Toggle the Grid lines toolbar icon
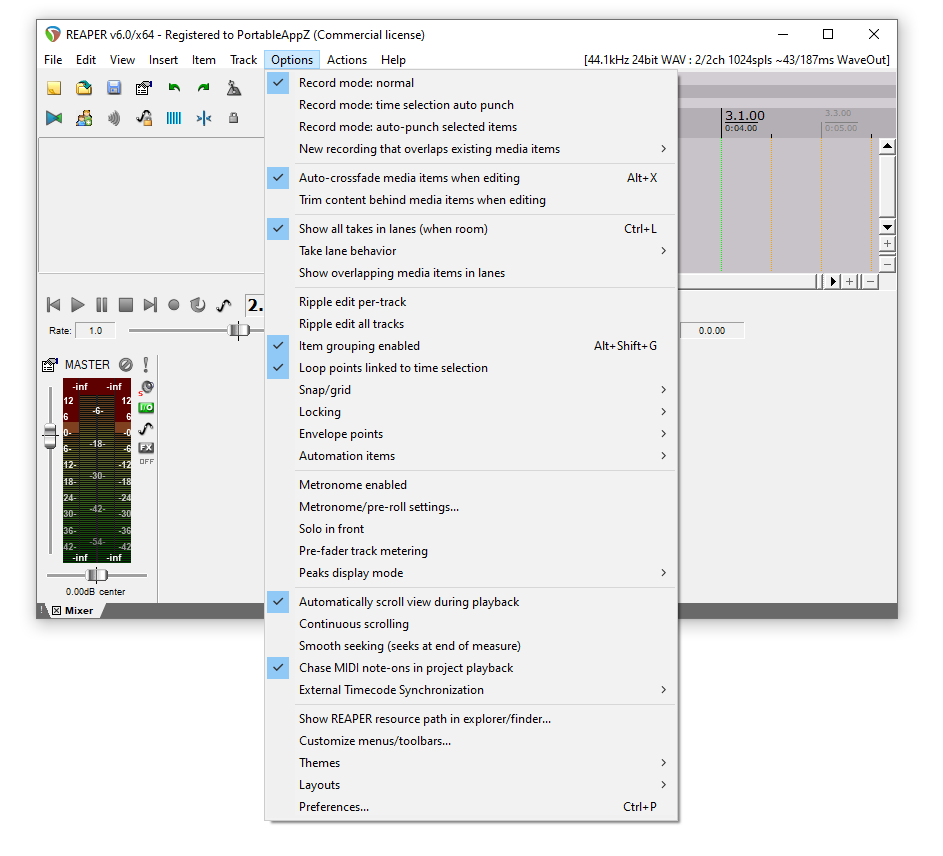Viewport: 943px width, 856px height. tap(174, 118)
